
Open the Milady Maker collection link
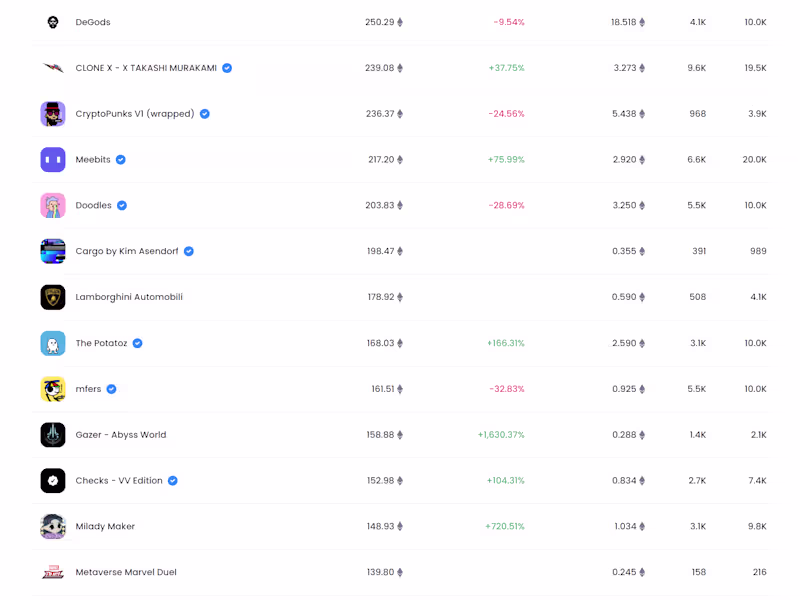(x=105, y=527)
